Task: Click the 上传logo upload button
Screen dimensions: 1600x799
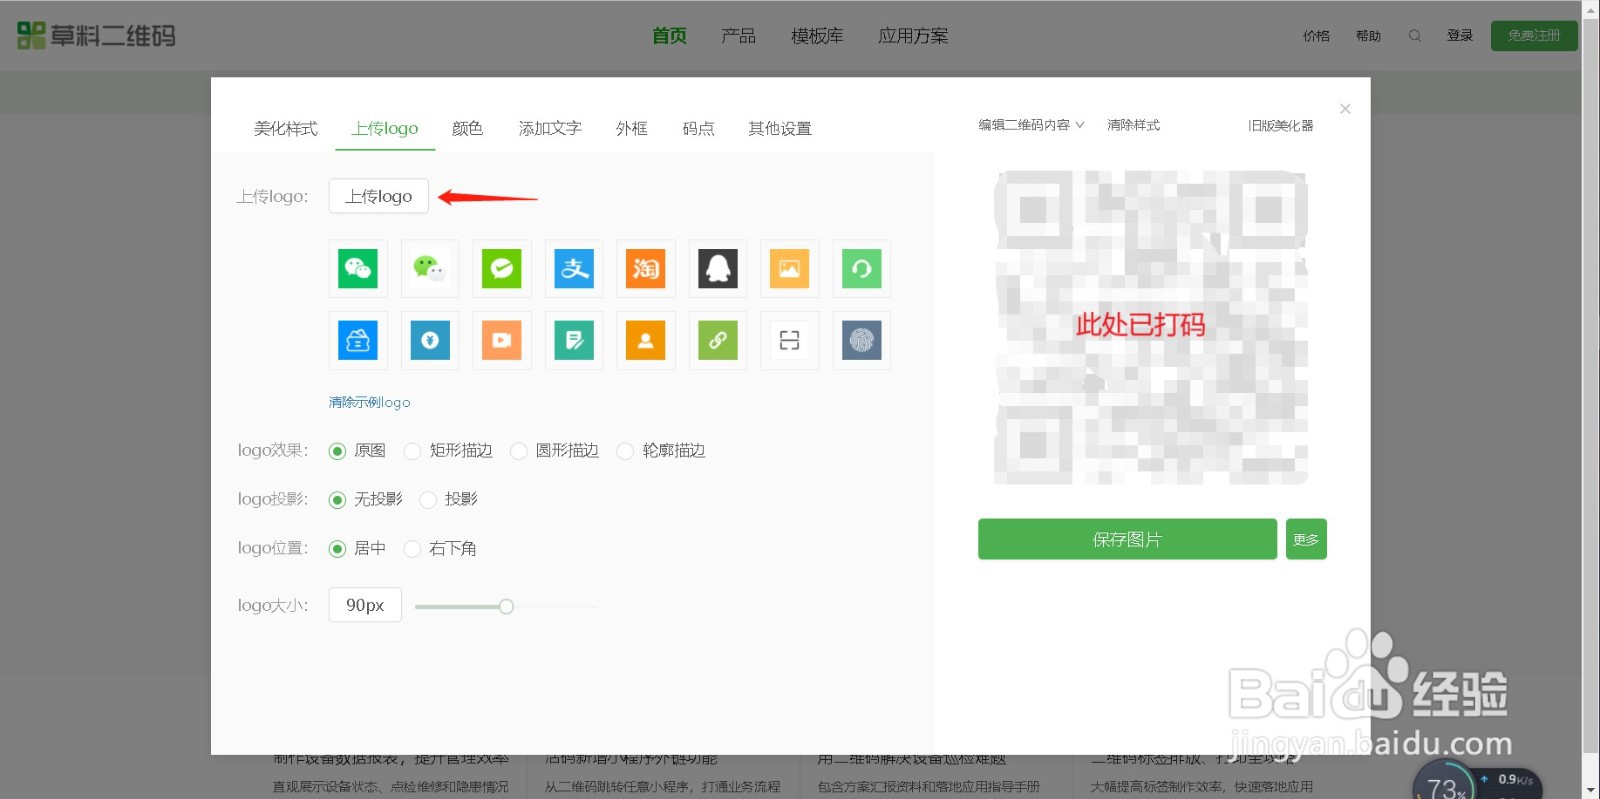Action: [378, 196]
